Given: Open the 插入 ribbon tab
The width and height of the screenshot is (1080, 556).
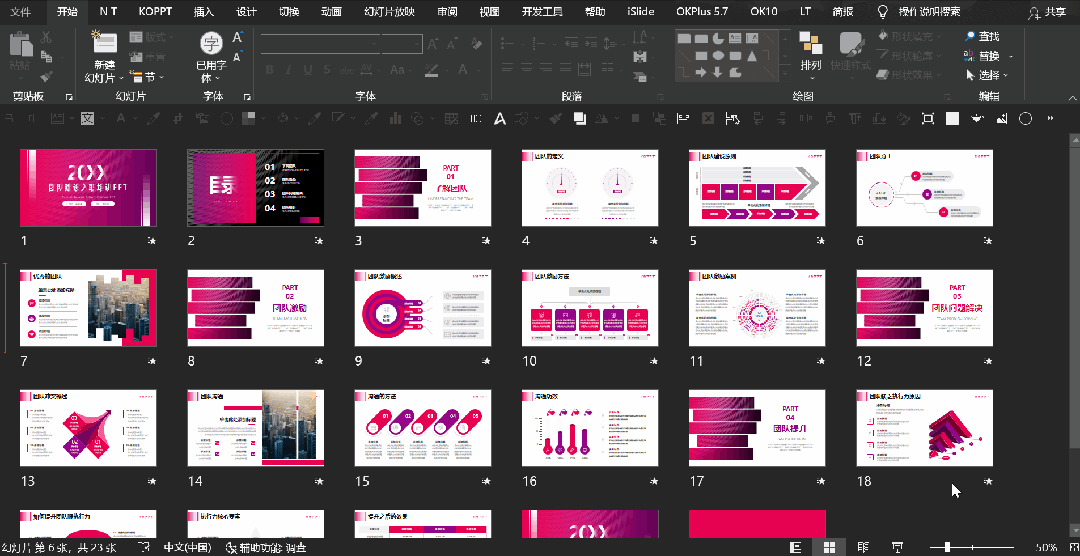Looking at the screenshot, I should tap(204, 12).
